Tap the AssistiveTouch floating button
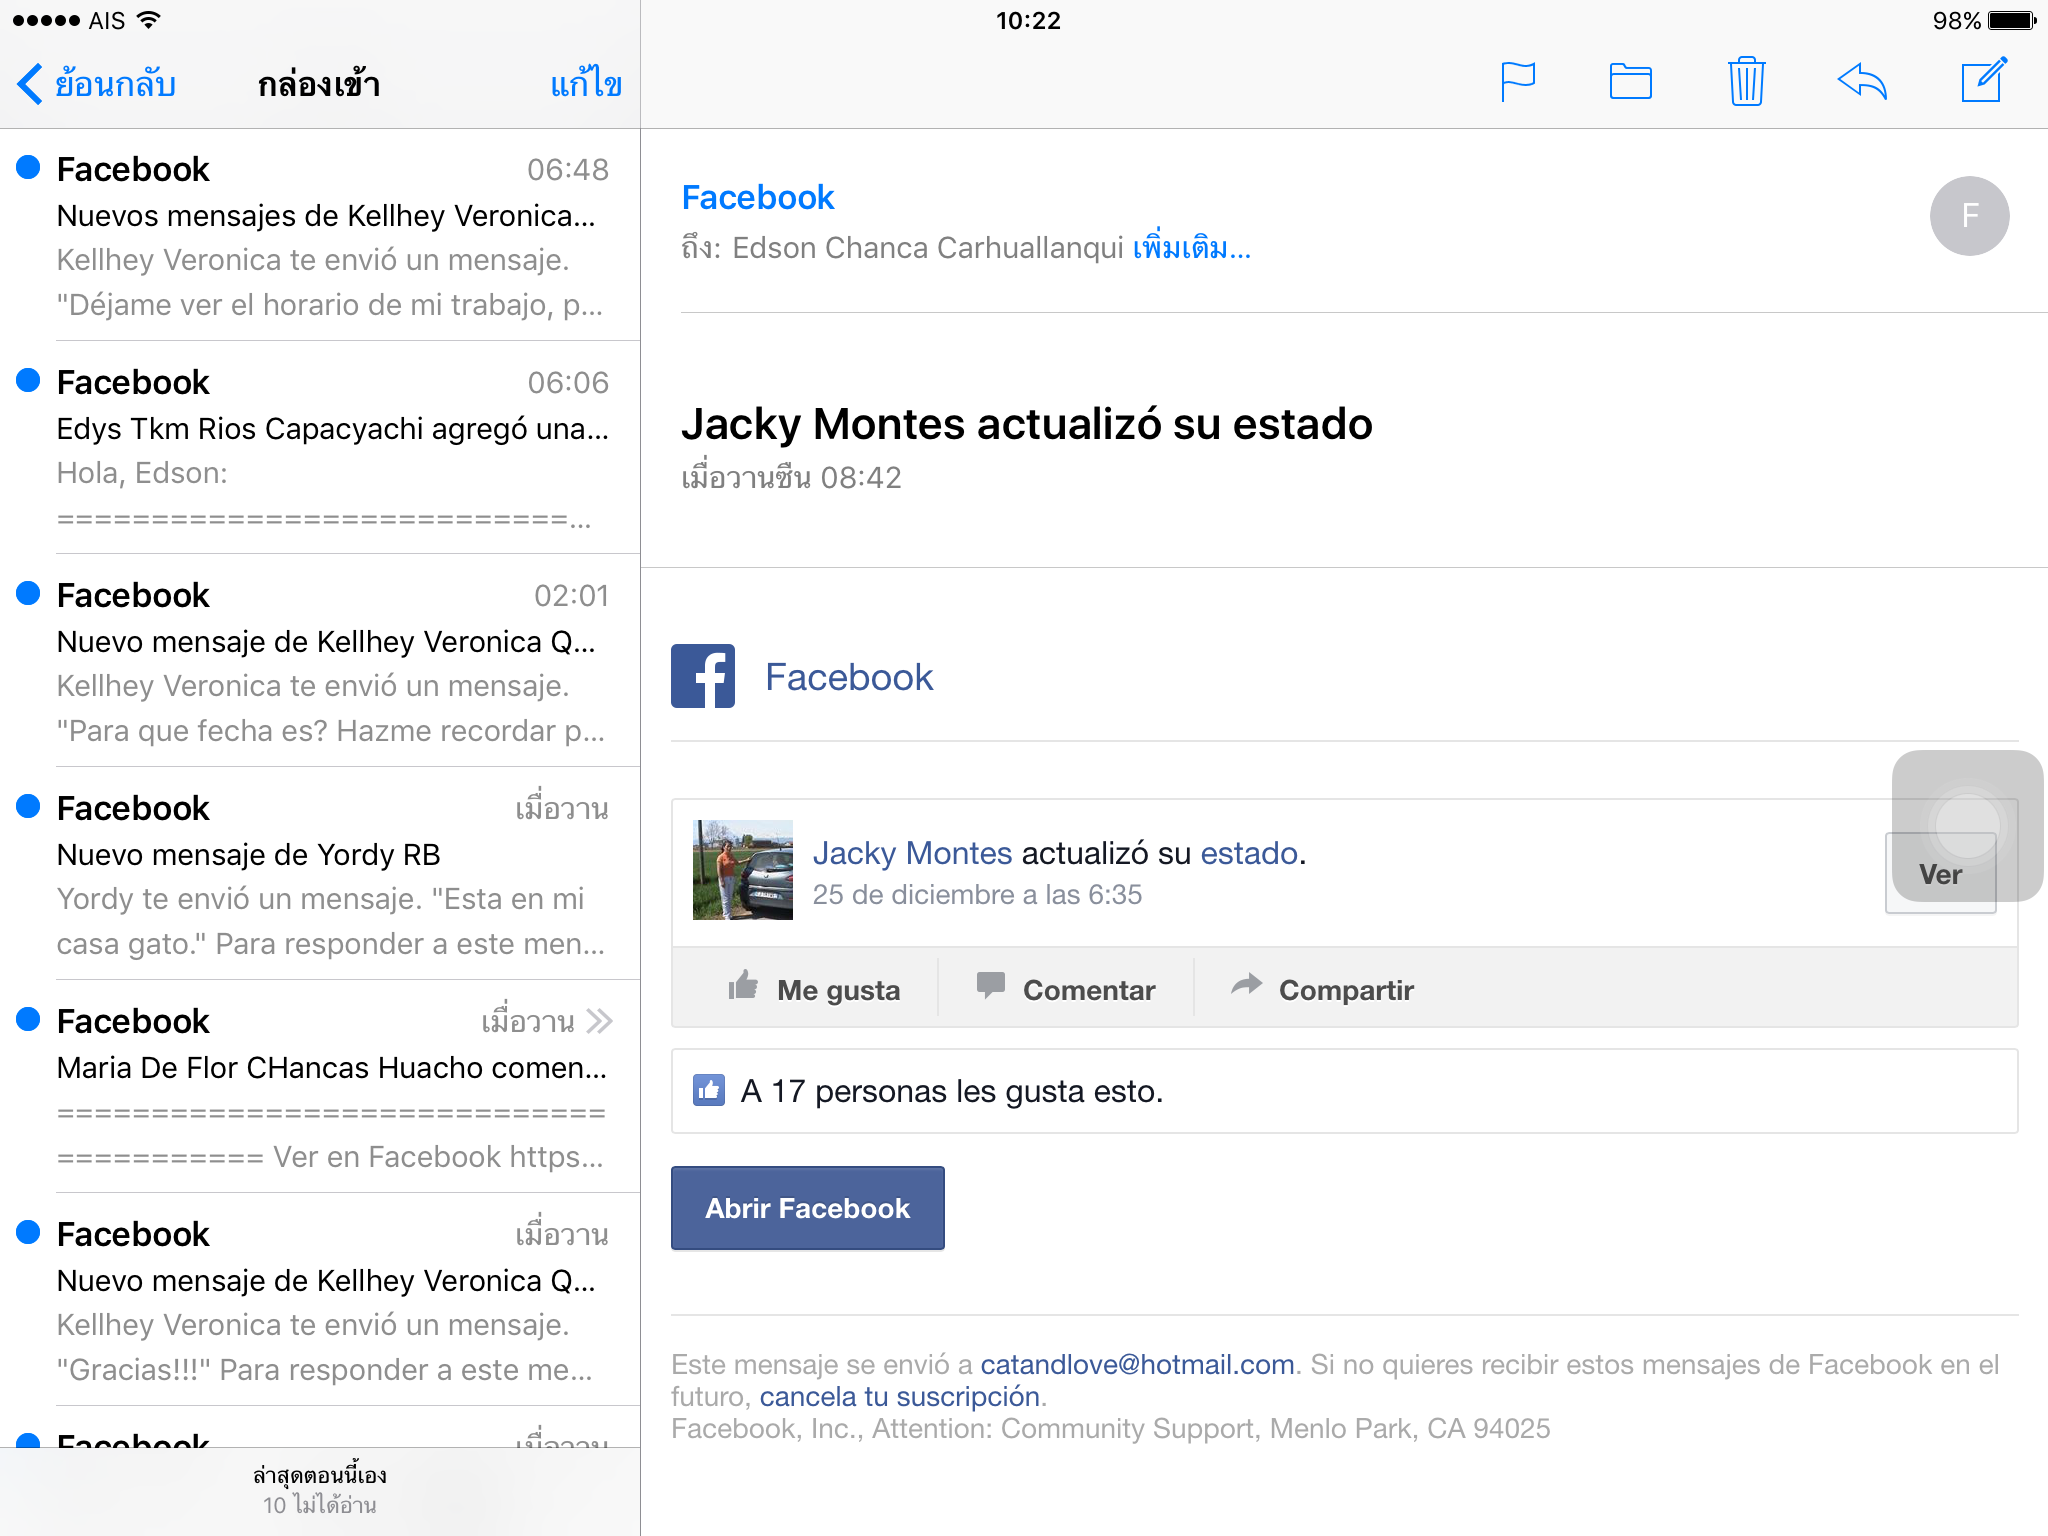The height and width of the screenshot is (1536, 2048). (x=1967, y=825)
